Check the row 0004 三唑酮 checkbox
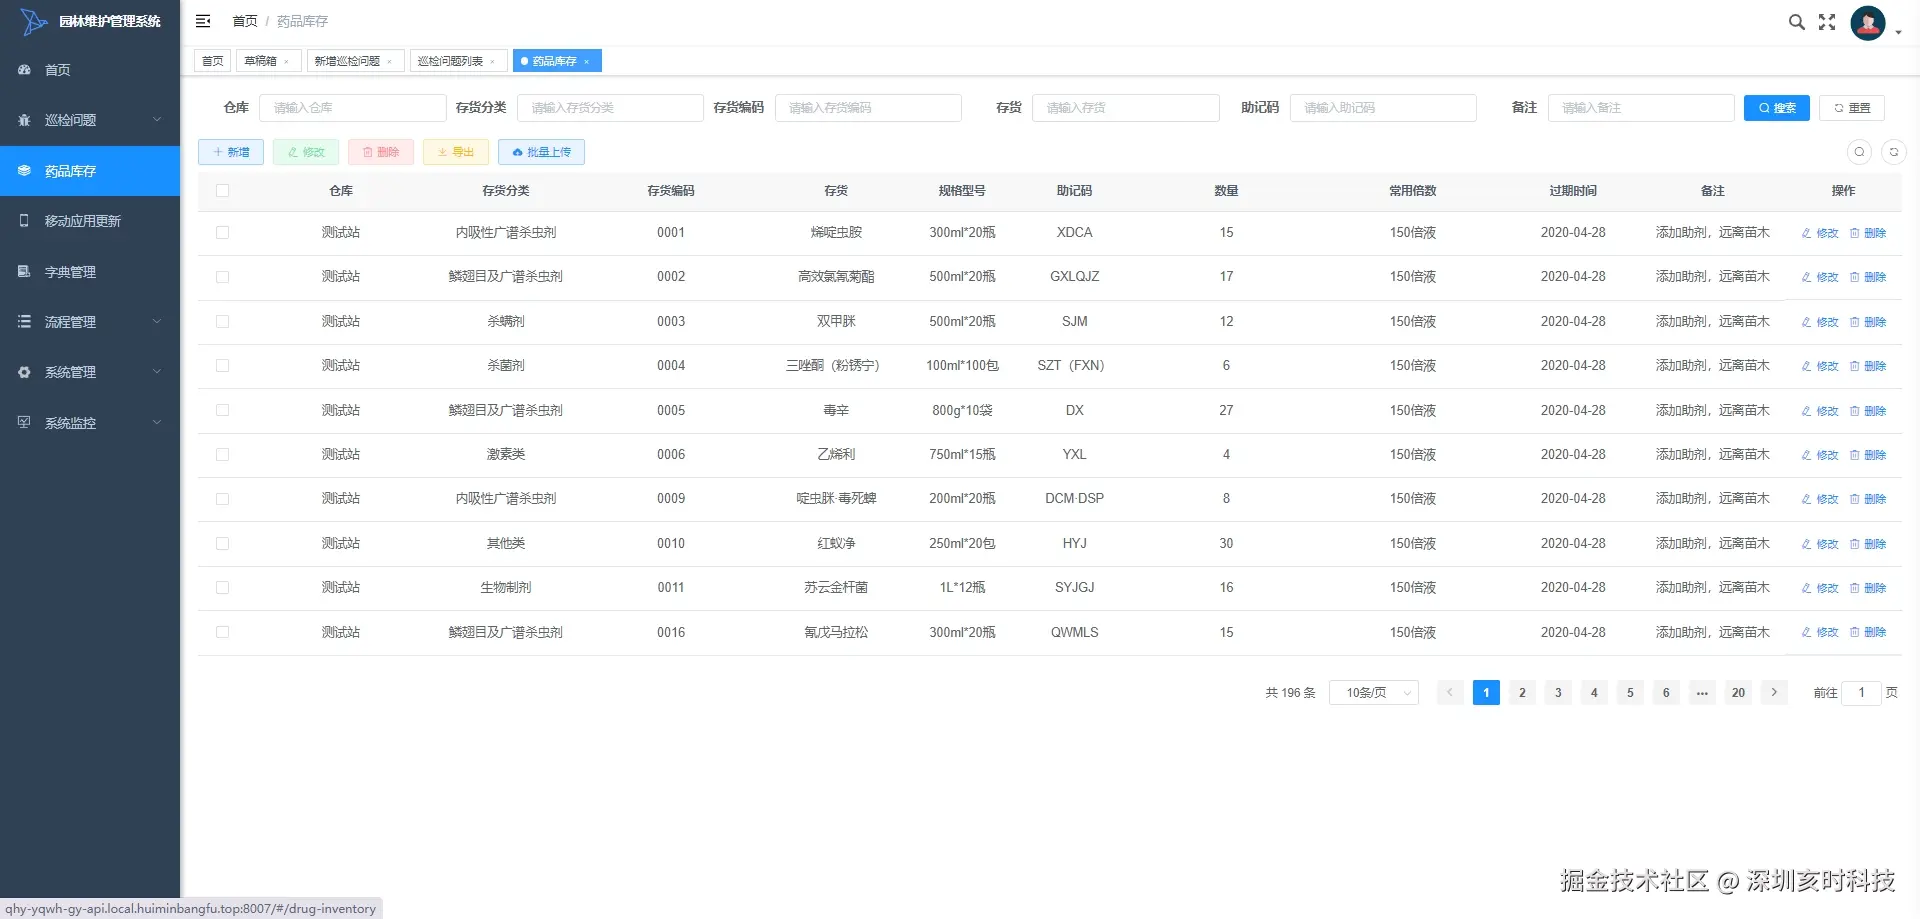The height and width of the screenshot is (919, 1920). [222, 366]
